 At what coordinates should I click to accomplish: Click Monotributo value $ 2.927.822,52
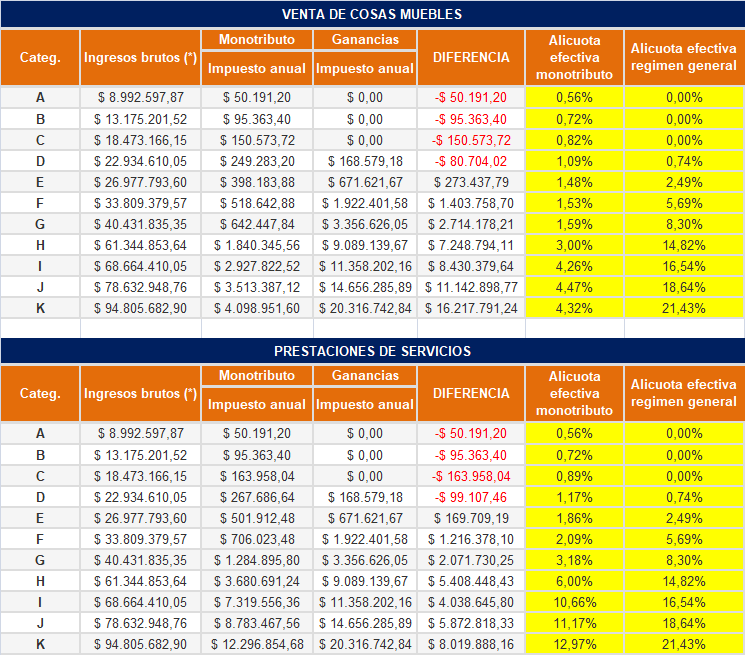[x=257, y=266]
